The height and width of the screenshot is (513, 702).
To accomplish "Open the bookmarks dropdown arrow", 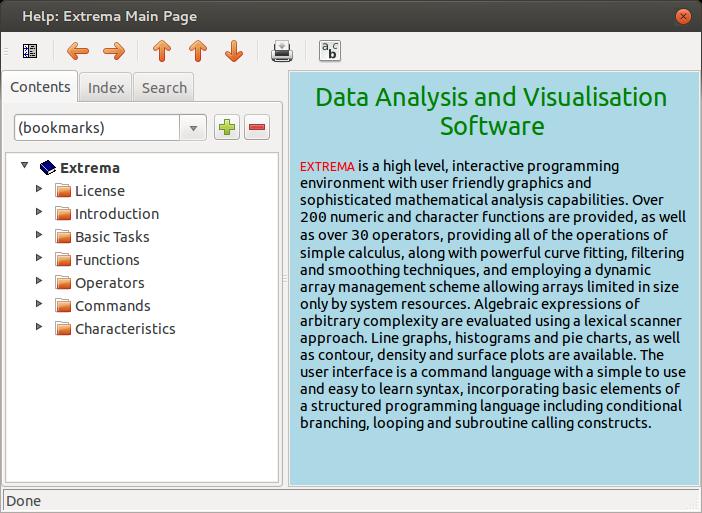I will (x=193, y=128).
